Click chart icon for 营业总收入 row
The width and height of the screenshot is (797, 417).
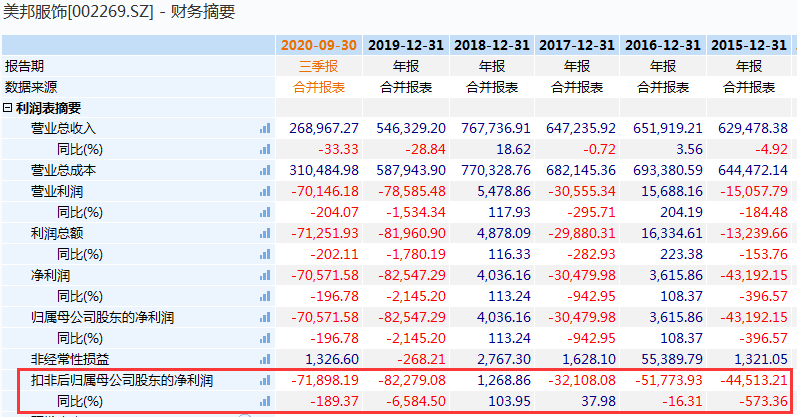coord(265,128)
